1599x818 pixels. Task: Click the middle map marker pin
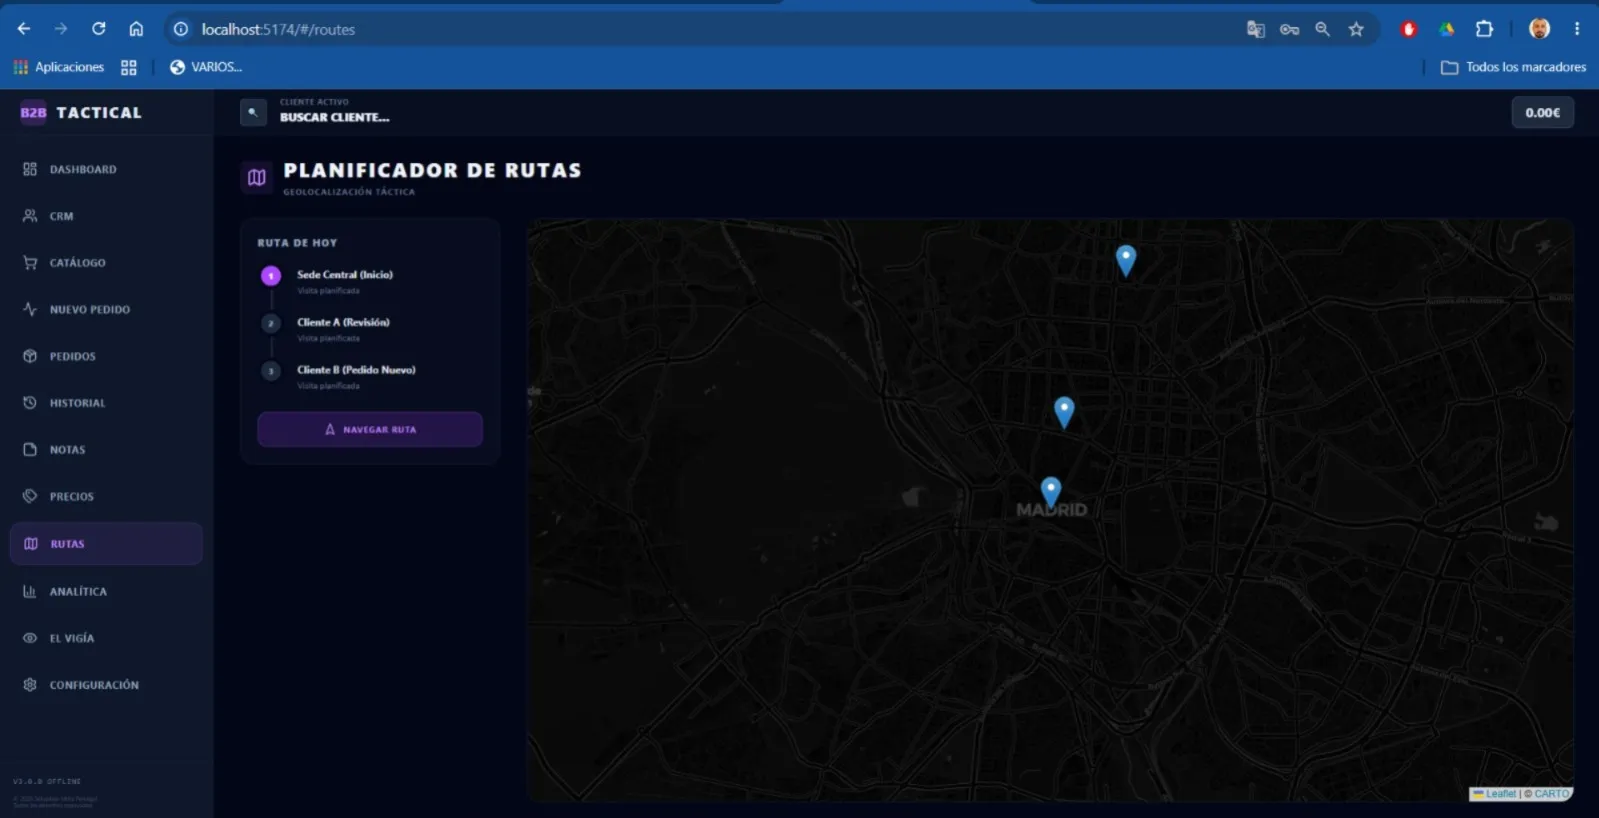click(1064, 411)
